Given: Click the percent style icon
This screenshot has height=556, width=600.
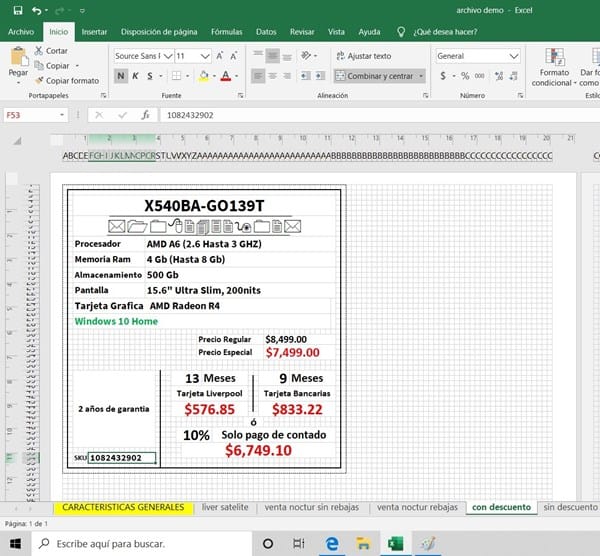Looking at the screenshot, I should point(465,76).
